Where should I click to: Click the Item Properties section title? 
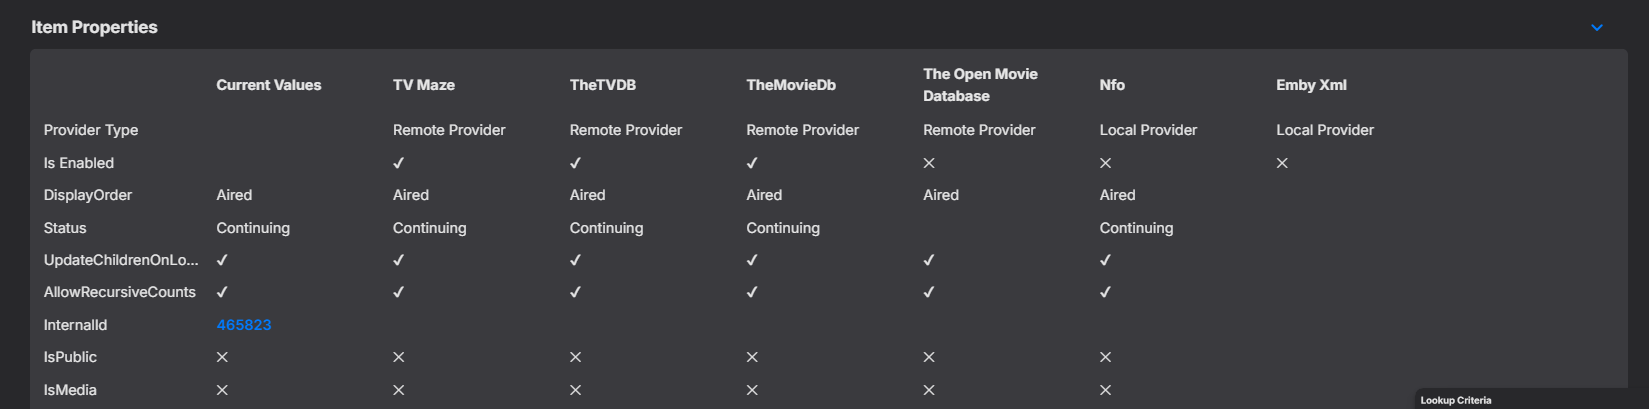click(x=94, y=27)
